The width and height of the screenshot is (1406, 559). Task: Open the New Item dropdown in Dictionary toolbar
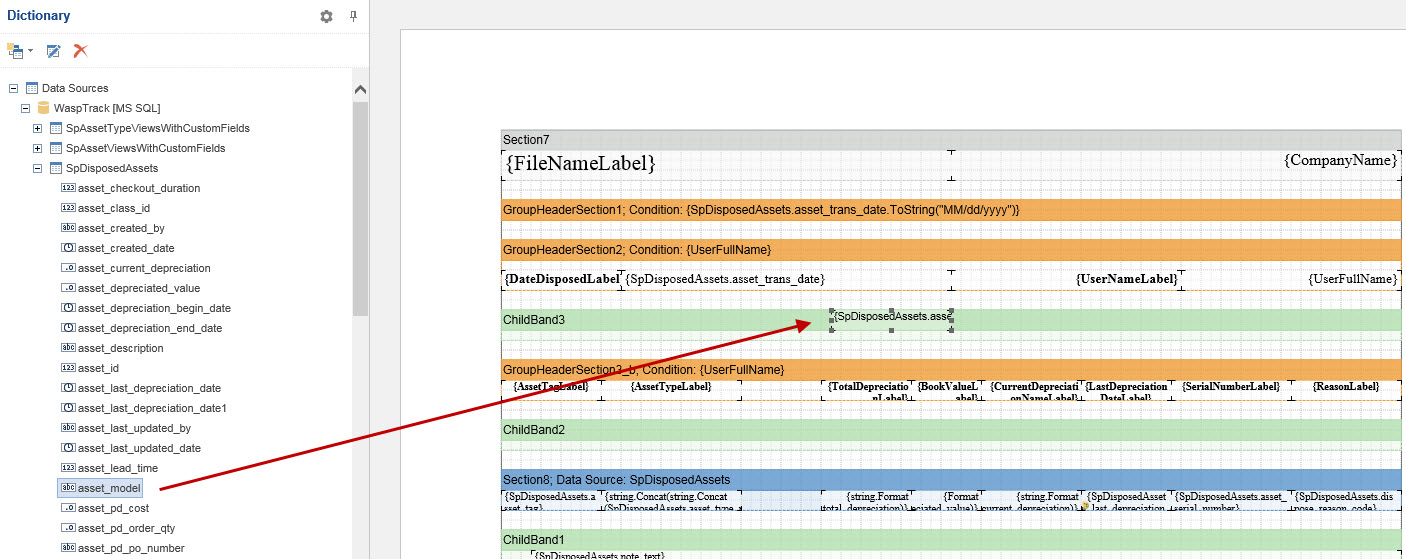tap(20, 51)
